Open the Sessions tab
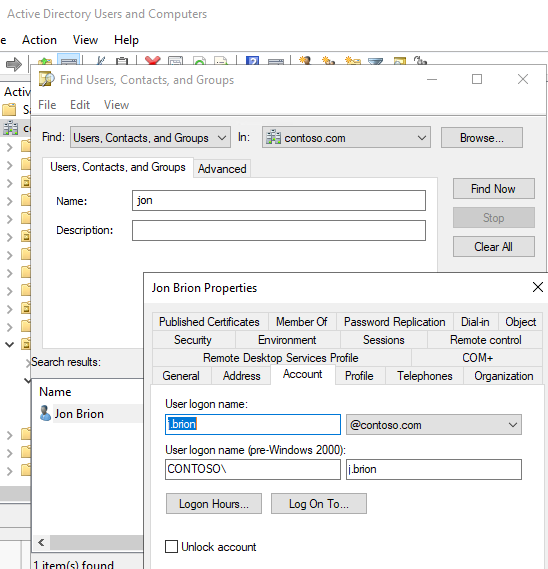 click(x=384, y=340)
